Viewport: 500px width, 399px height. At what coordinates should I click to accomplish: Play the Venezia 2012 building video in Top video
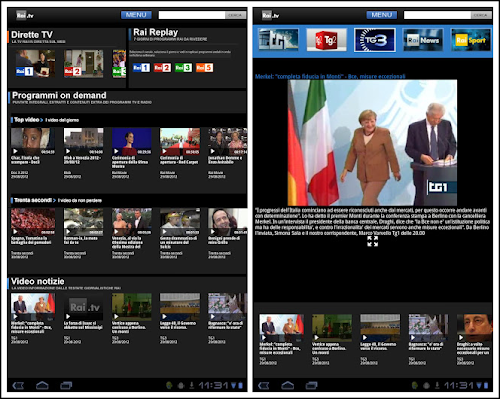point(83,141)
